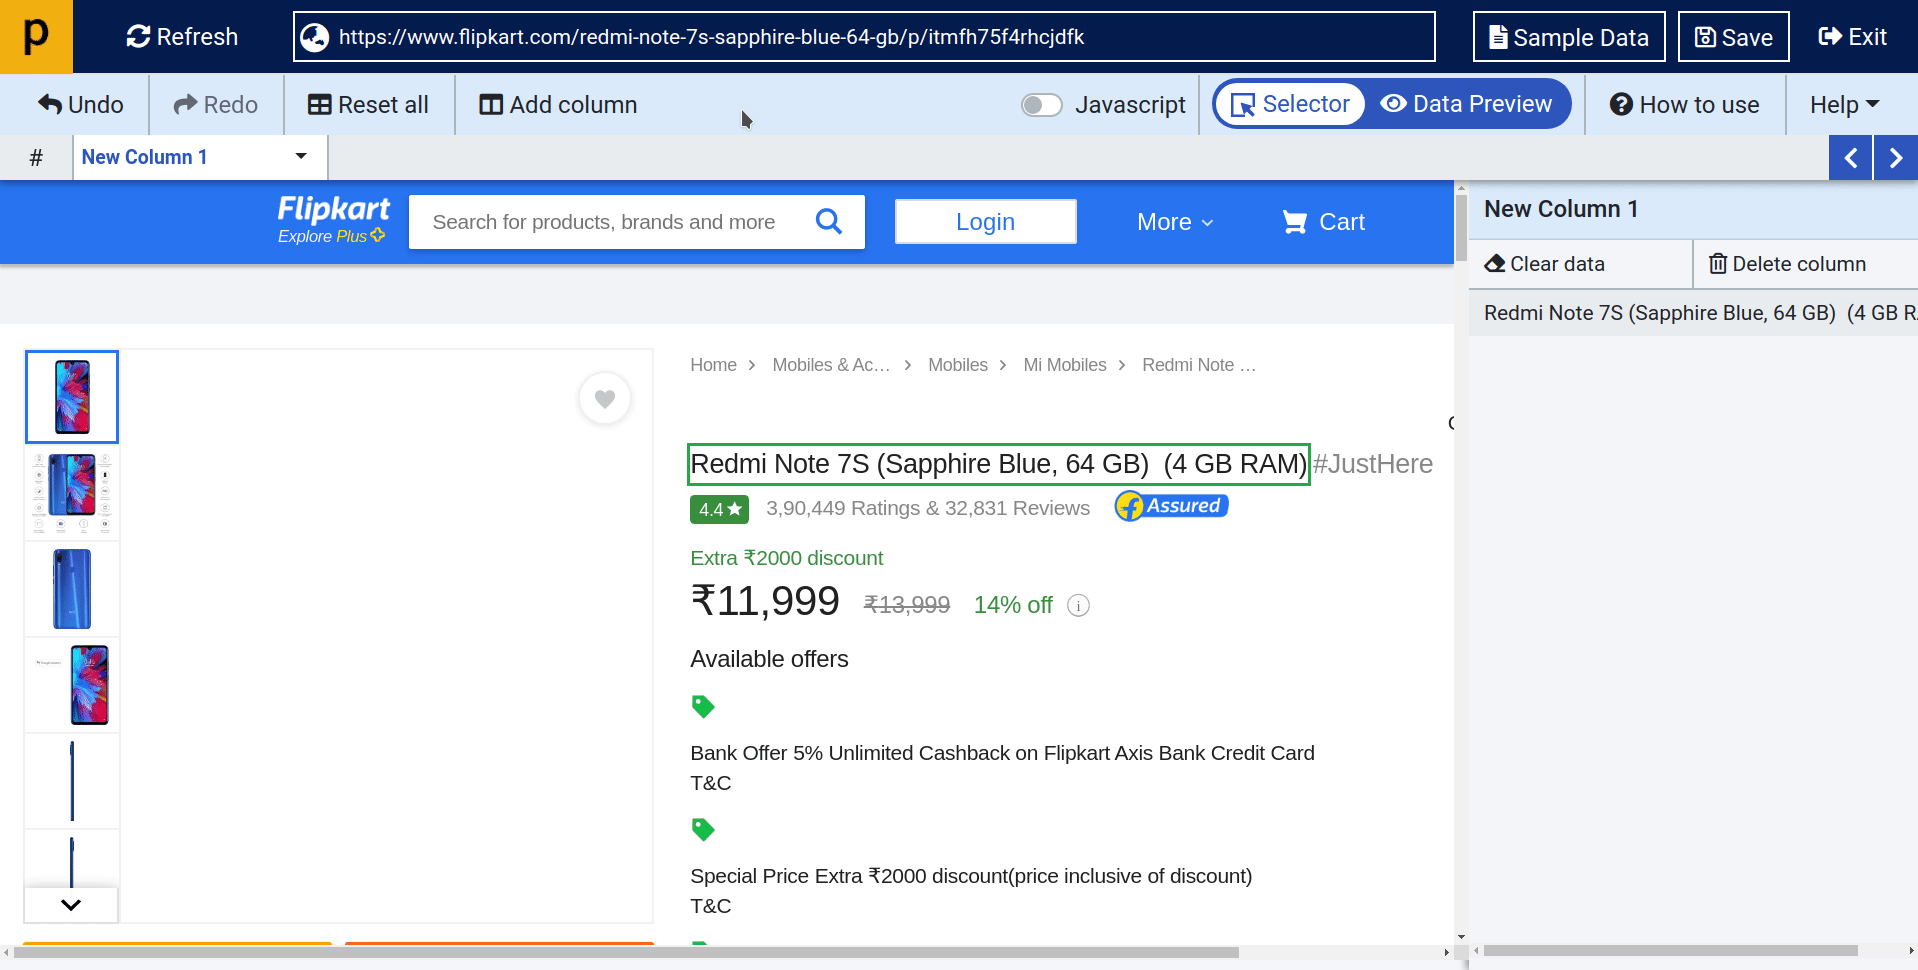
Task: Click Reset all in the toolbar
Action: (368, 105)
